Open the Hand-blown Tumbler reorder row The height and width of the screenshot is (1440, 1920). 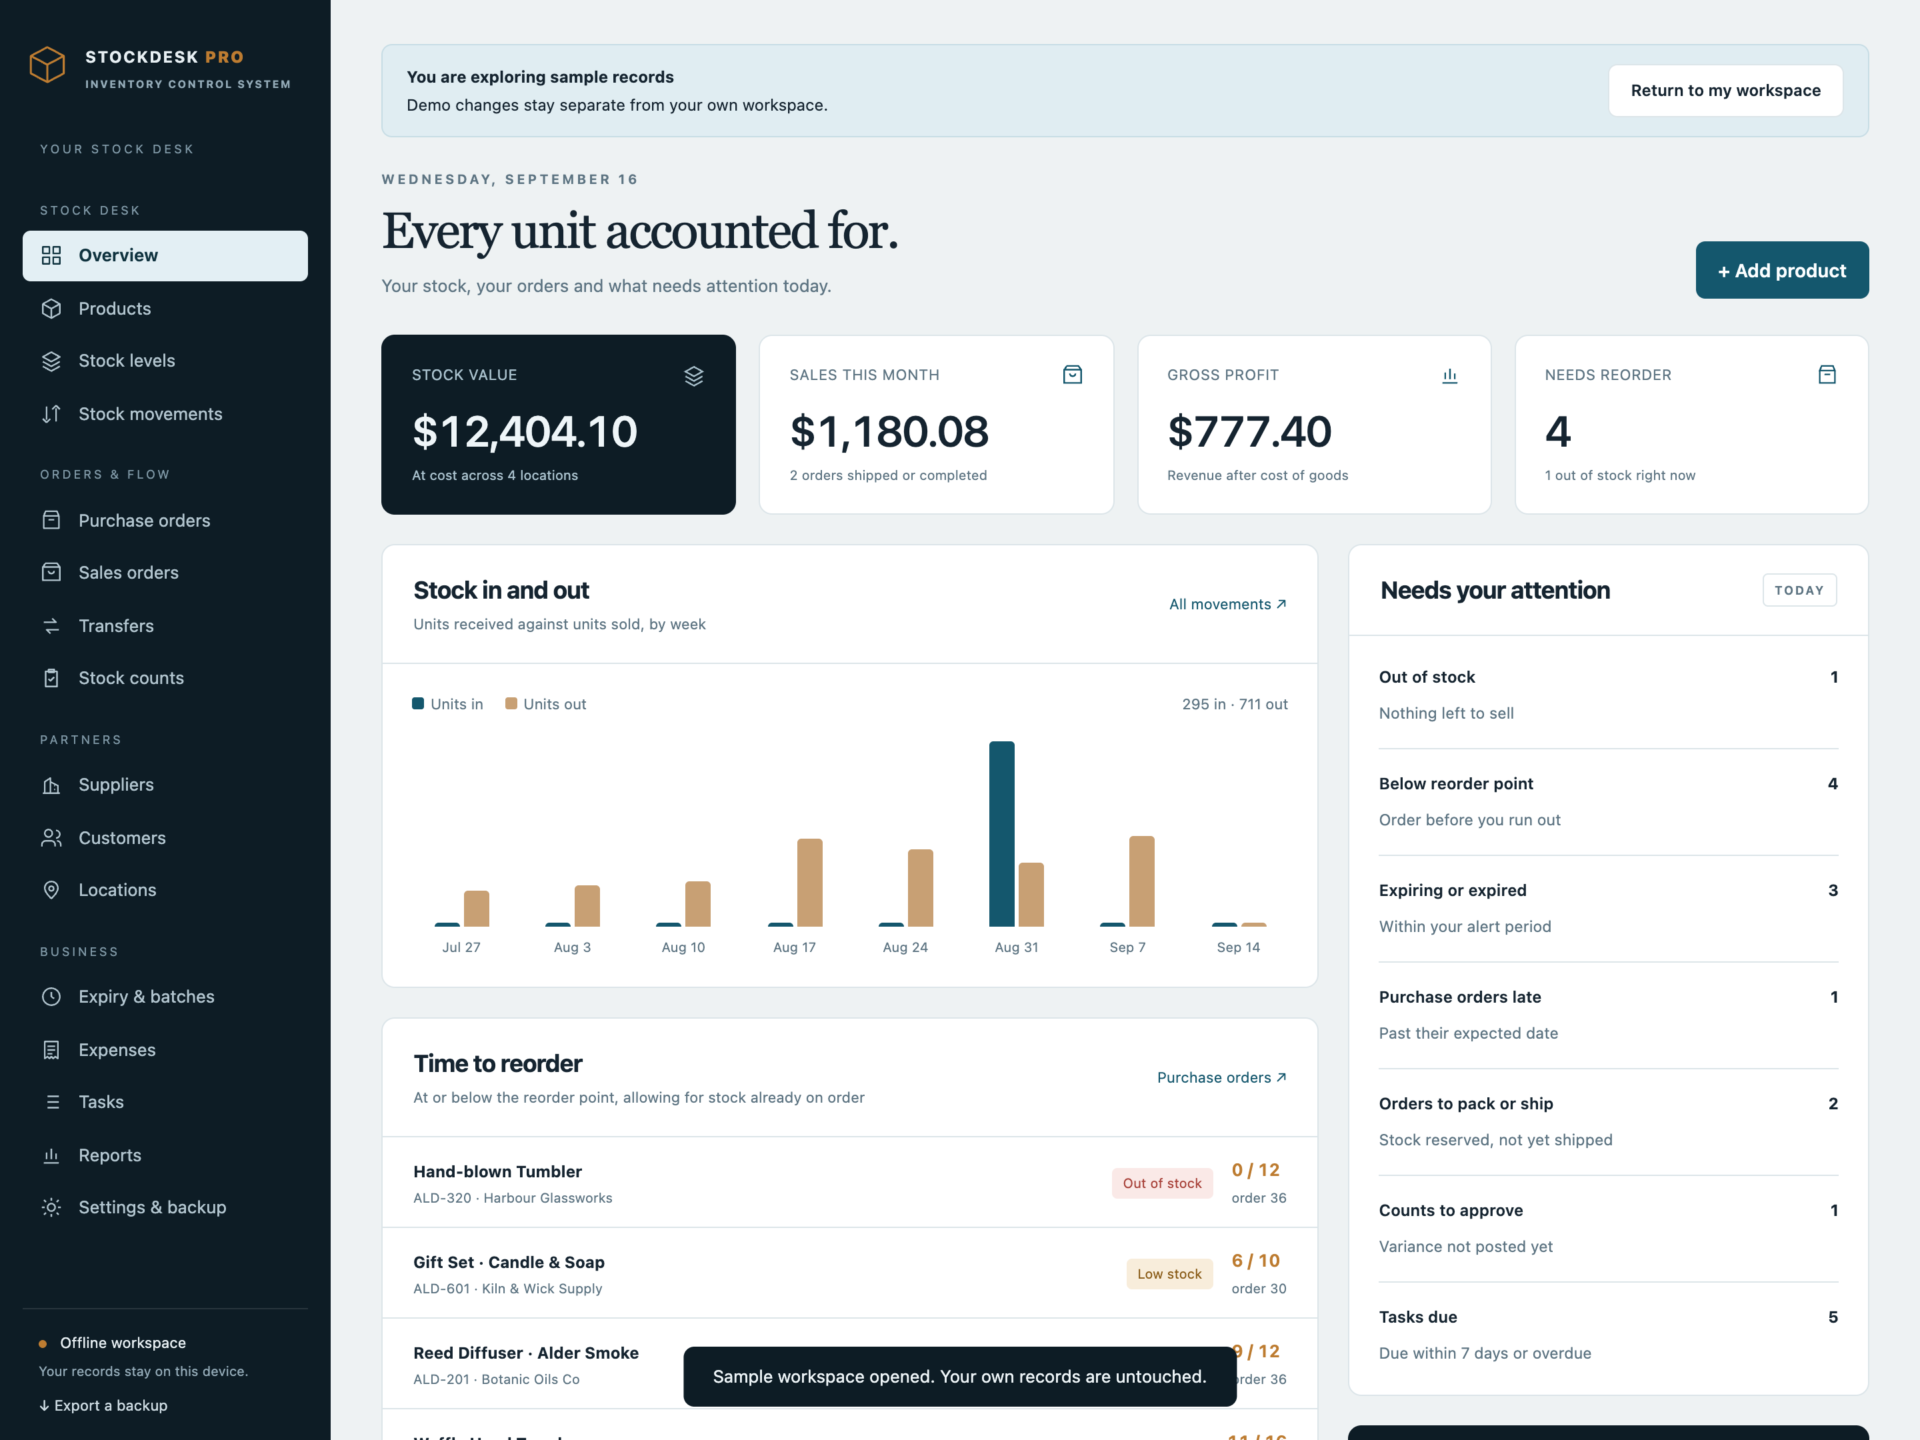849,1182
